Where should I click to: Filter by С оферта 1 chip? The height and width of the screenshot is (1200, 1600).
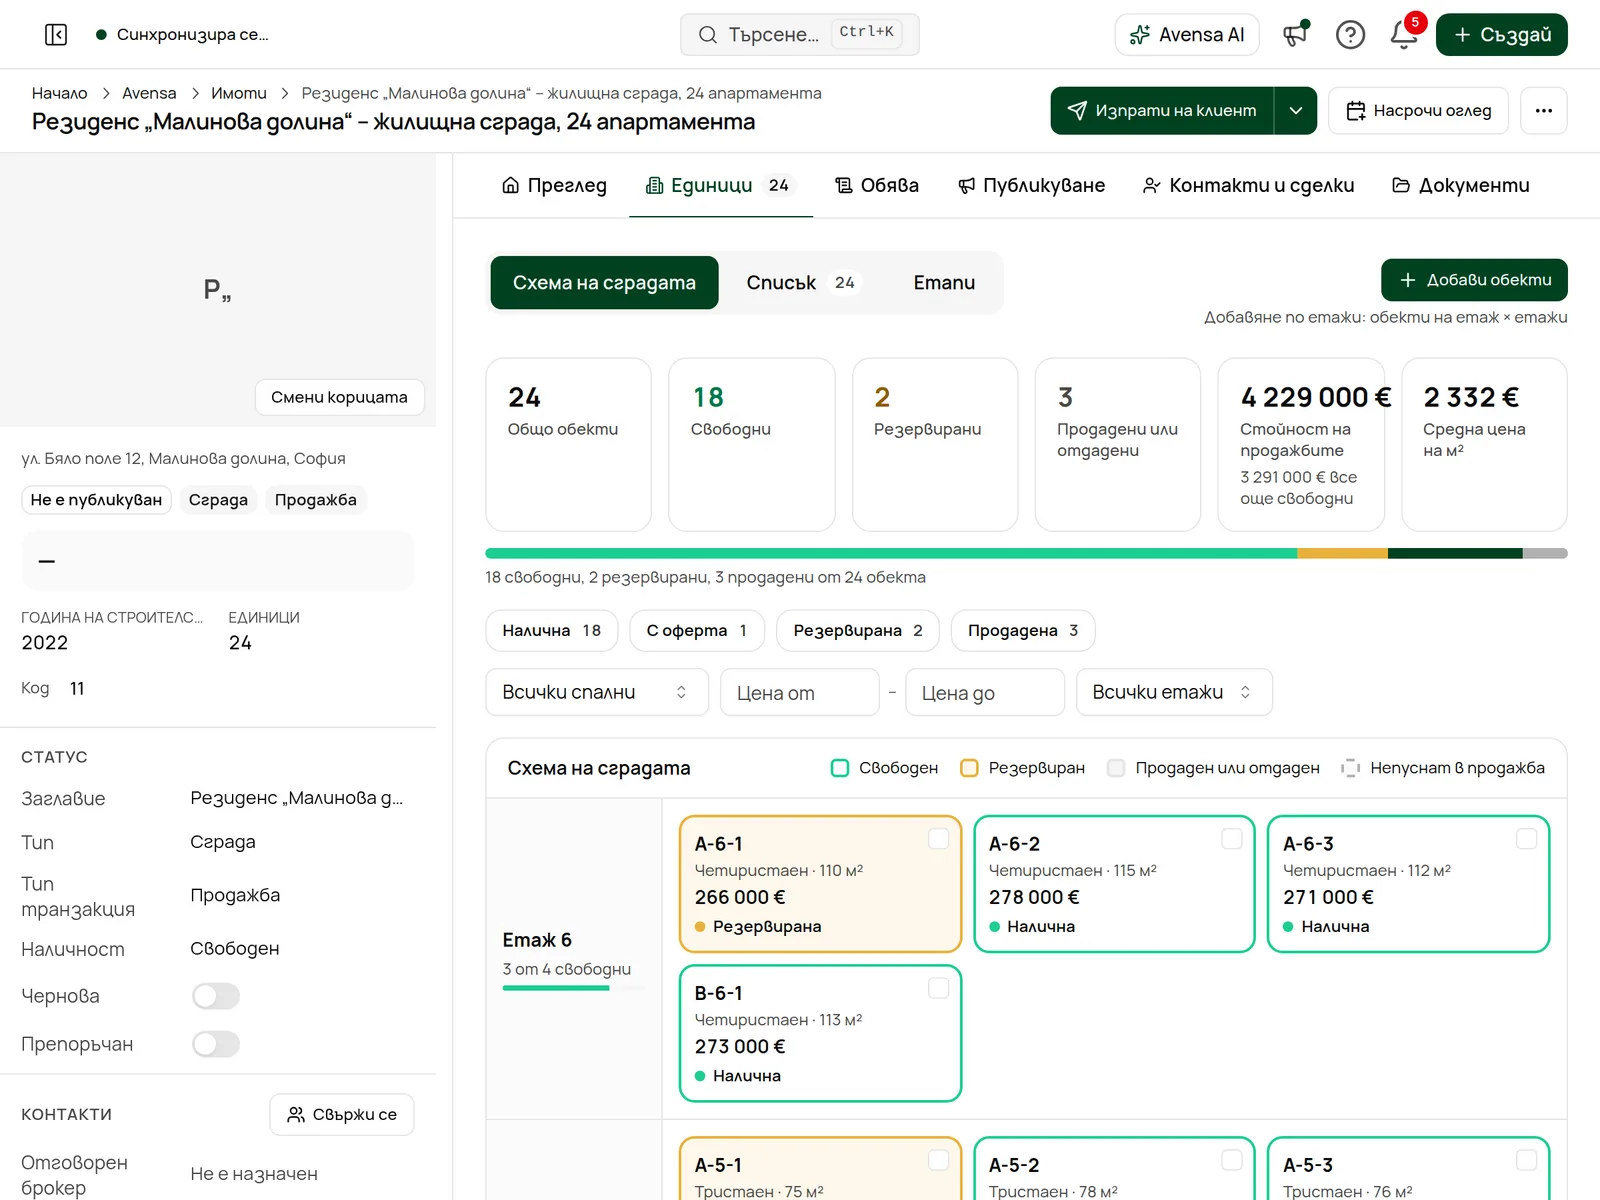coord(697,630)
